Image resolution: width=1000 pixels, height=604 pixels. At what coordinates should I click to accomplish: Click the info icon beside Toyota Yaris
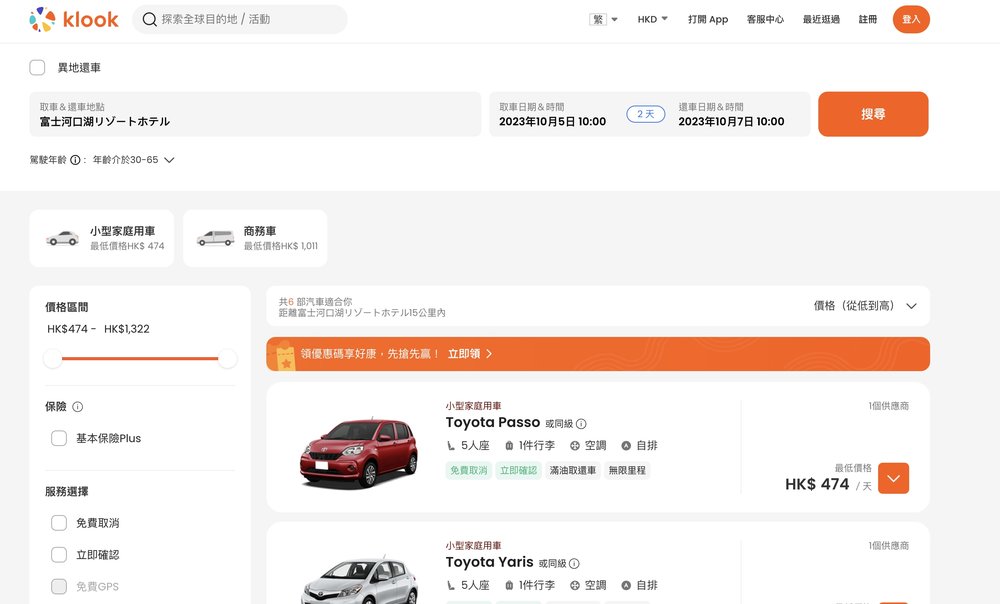[x=574, y=564]
